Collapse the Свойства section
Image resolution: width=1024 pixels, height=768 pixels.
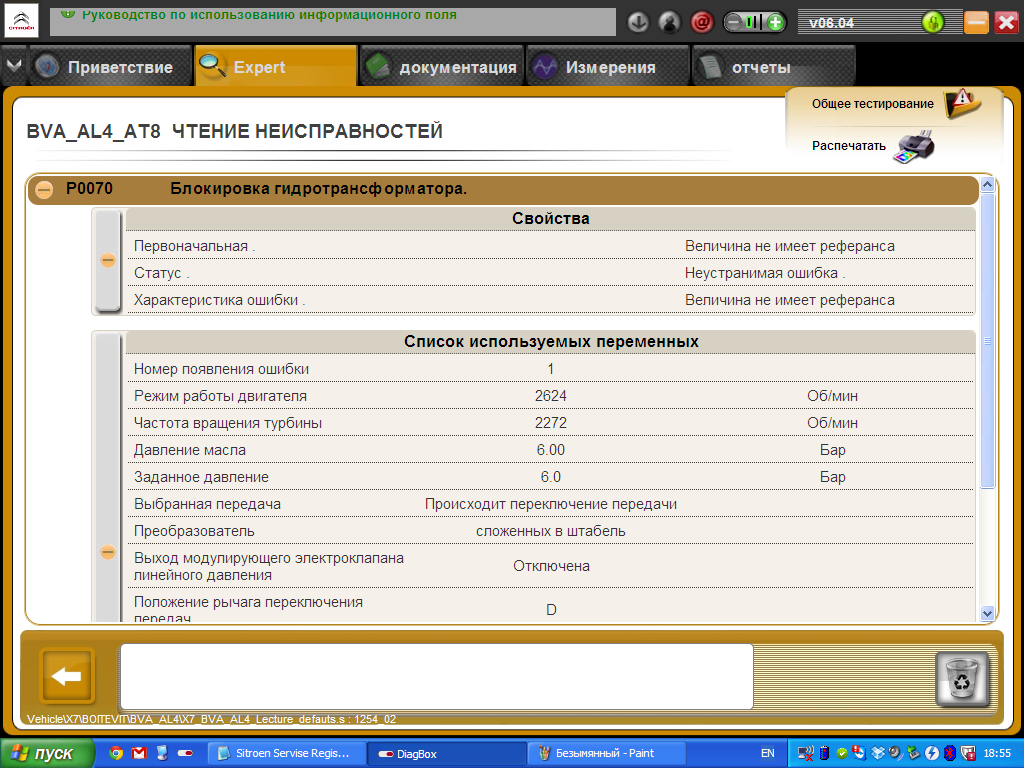coord(108,260)
